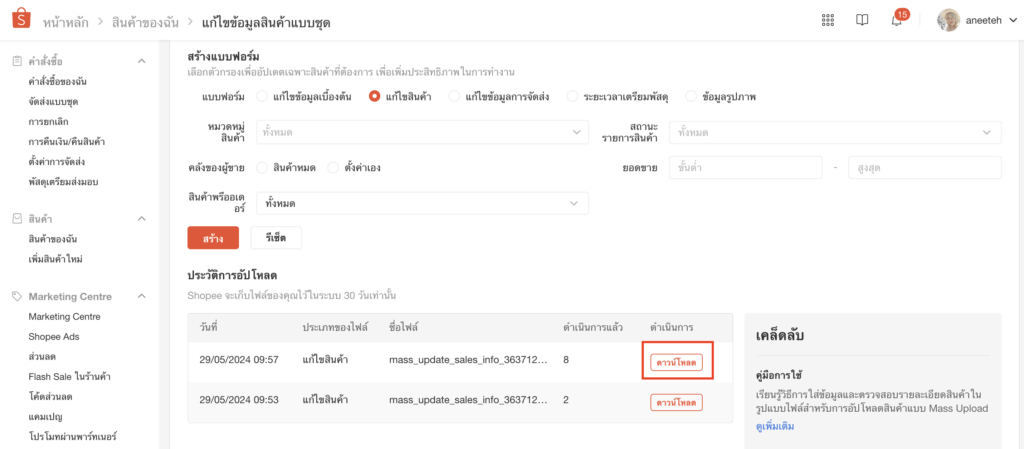Image resolution: width=1024 pixels, height=449 pixels.
Task: Click date 29/05/2024 09:53 cell
Action: click(239, 401)
